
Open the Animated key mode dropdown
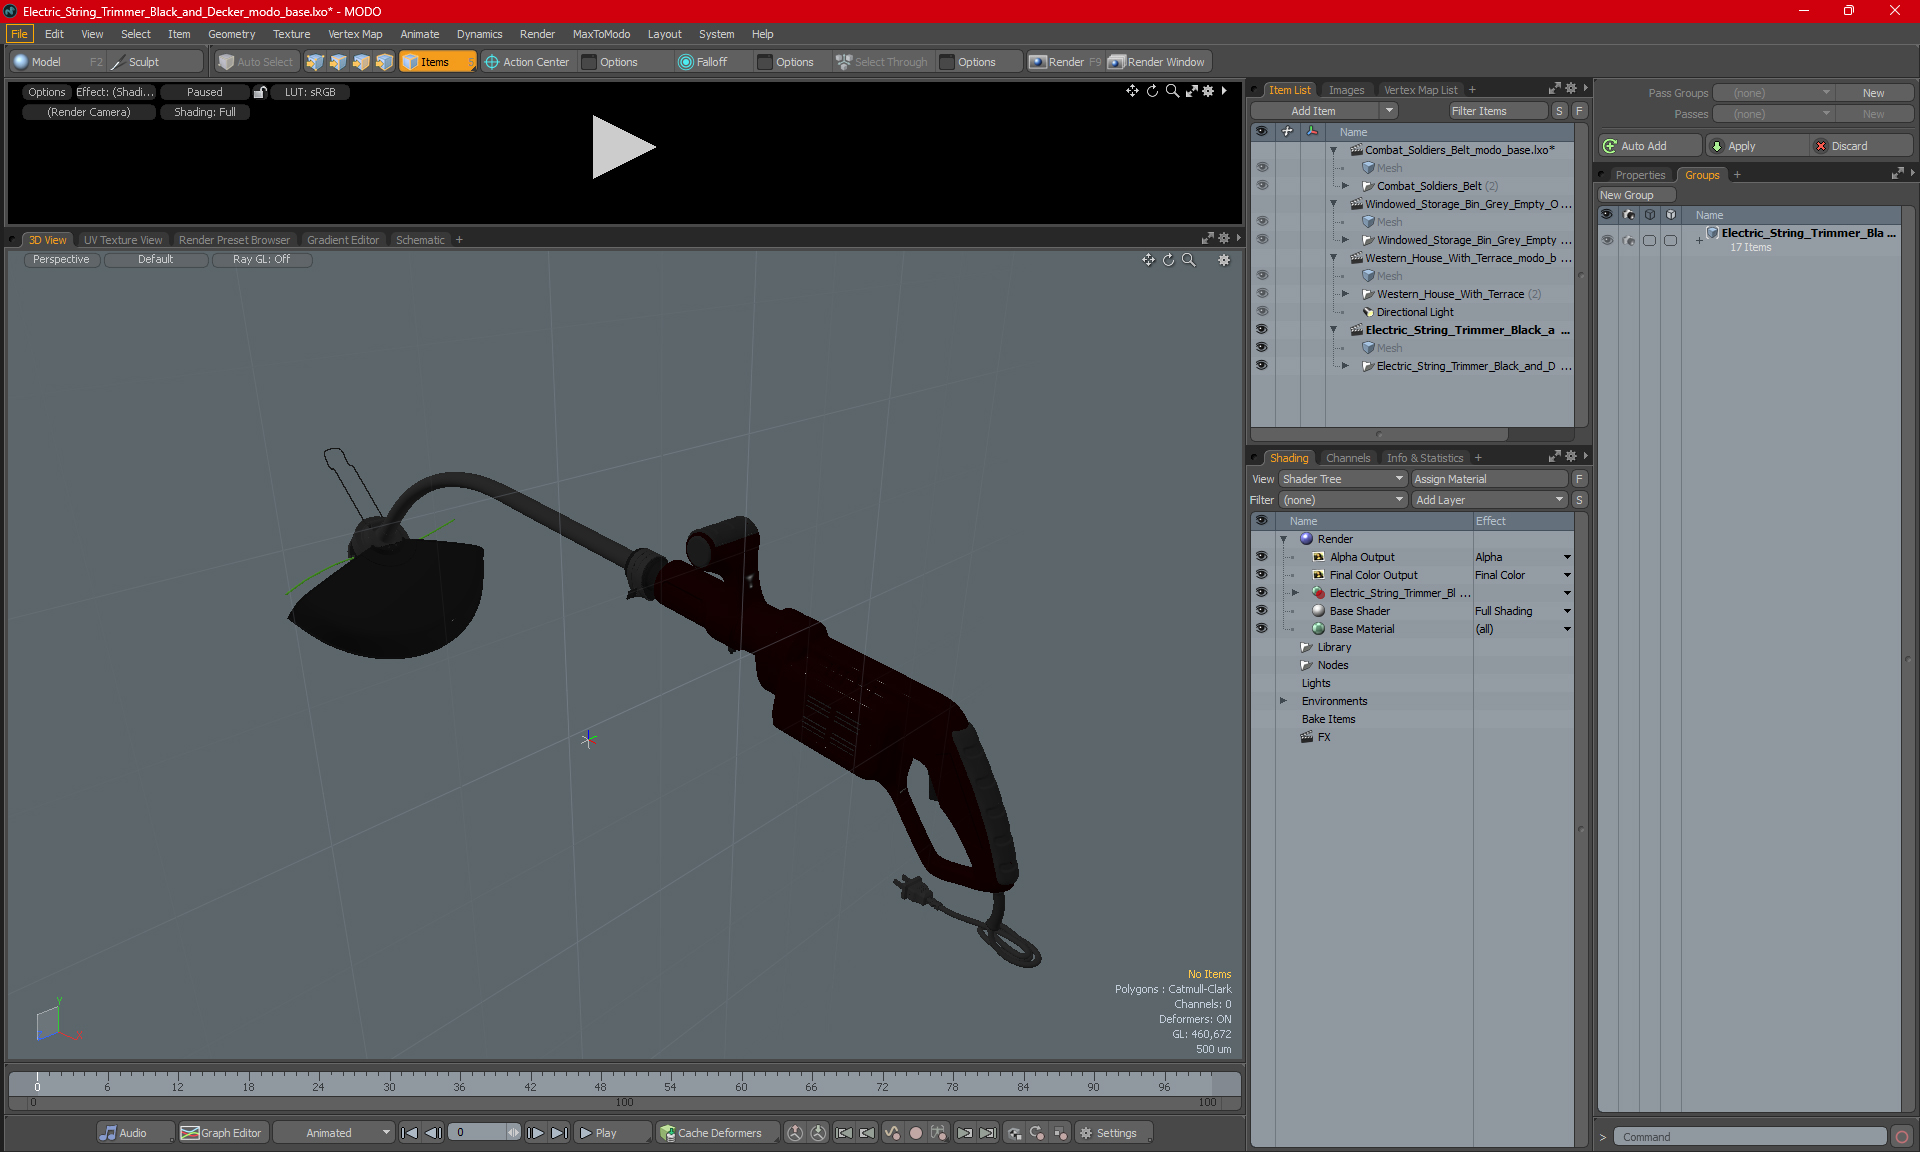tap(334, 1133)
